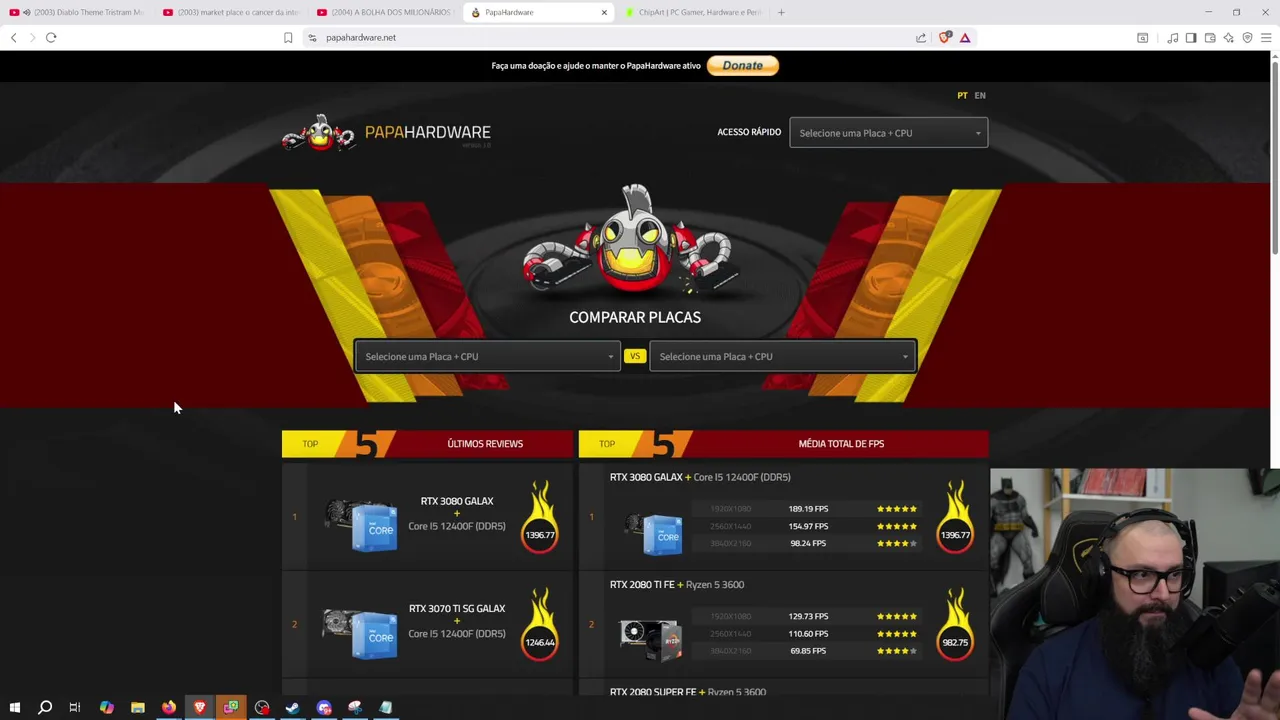Reload the page

point(51,37)
